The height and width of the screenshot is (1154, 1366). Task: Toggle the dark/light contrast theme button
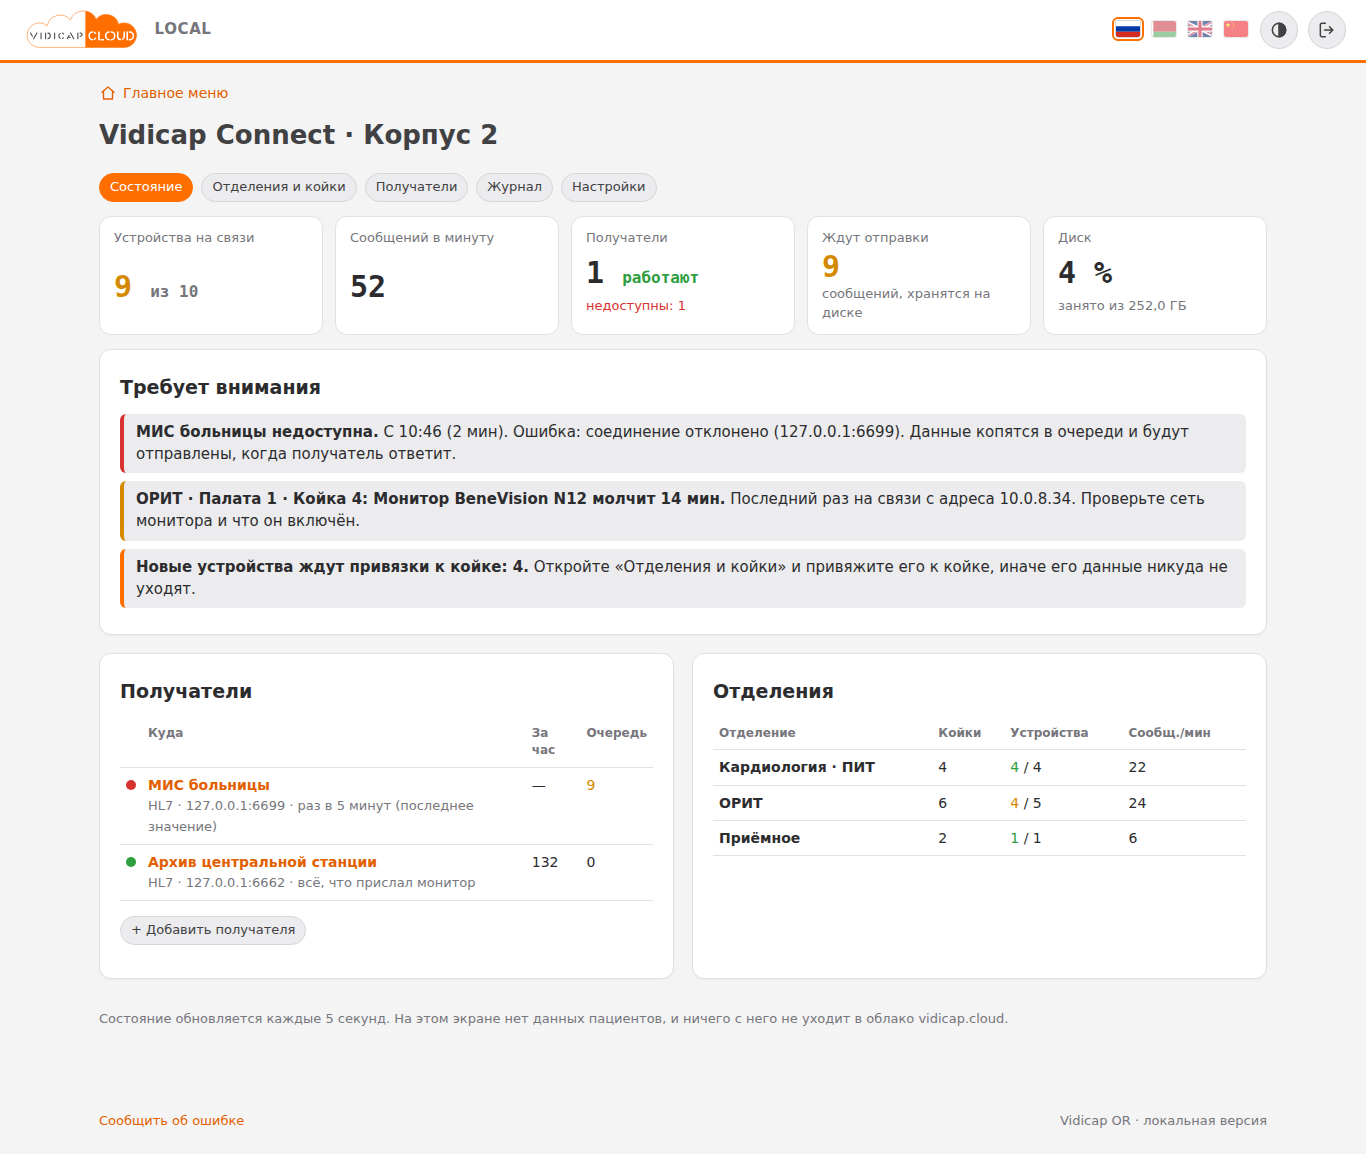click(1279, 30)
